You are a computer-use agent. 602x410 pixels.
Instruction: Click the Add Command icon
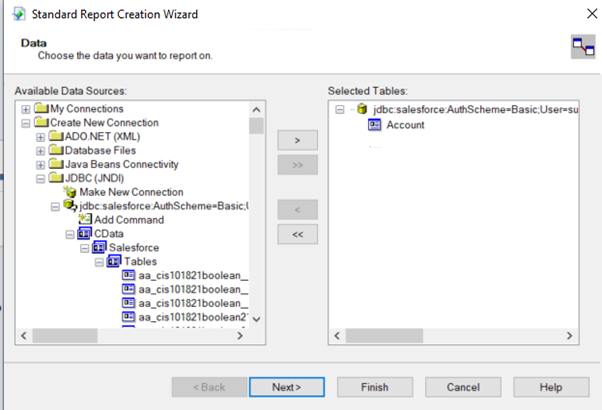point(85,220)
